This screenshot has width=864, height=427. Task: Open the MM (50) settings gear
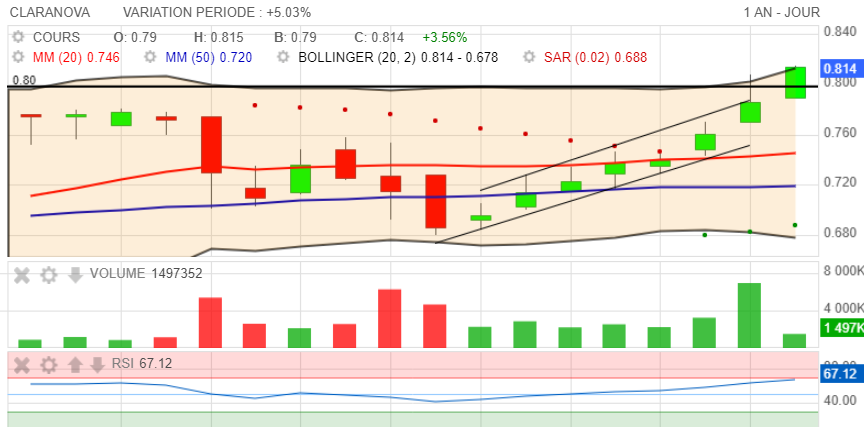(x=150, y=57)
